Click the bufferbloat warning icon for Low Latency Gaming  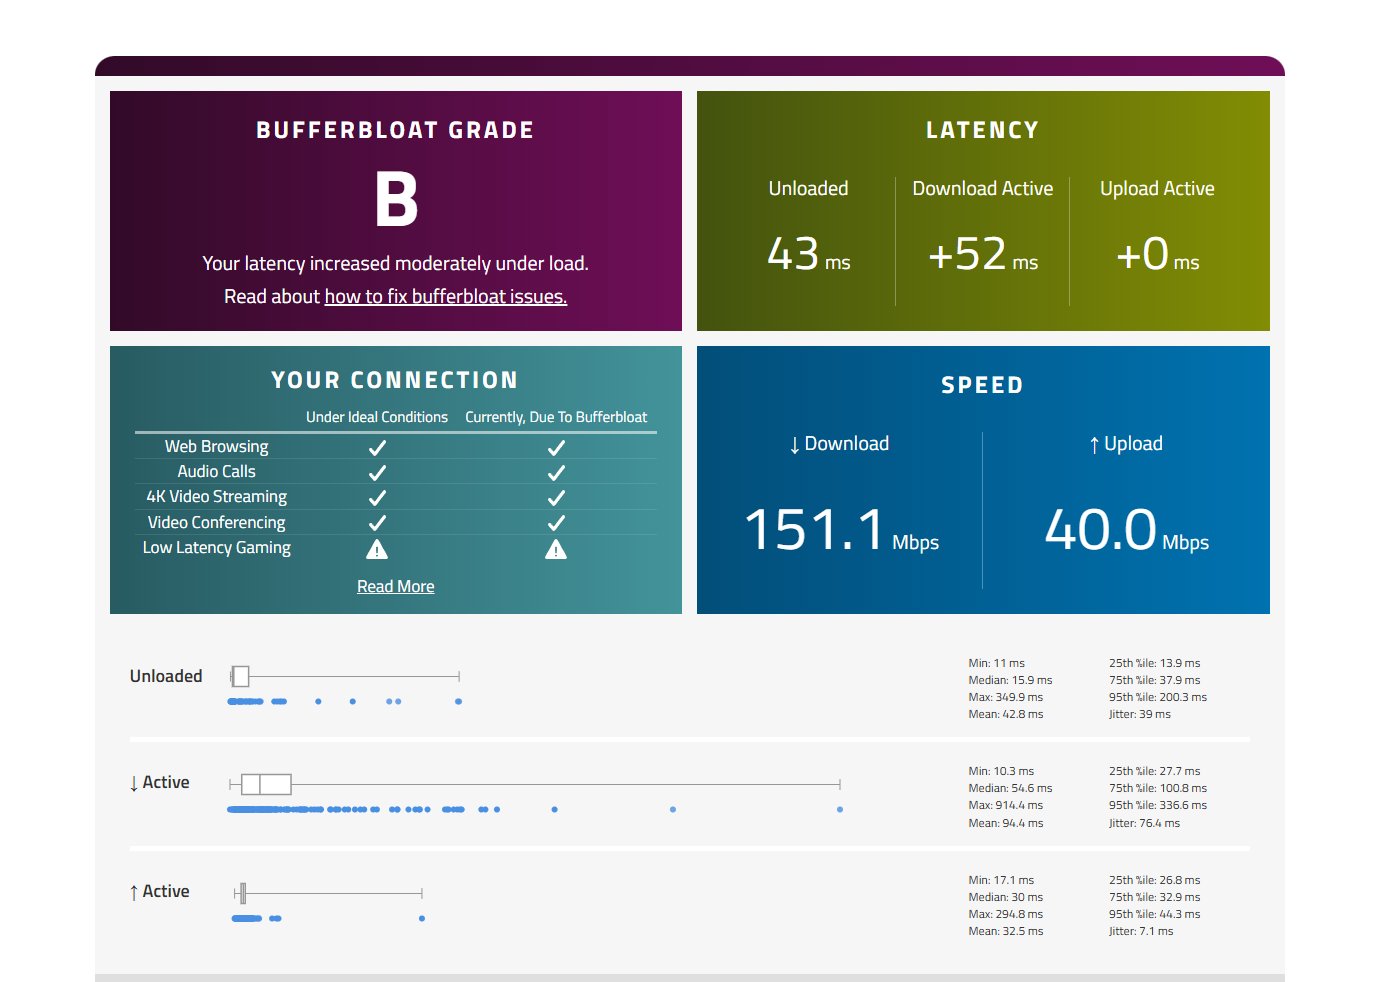click(x=557, y=548)
